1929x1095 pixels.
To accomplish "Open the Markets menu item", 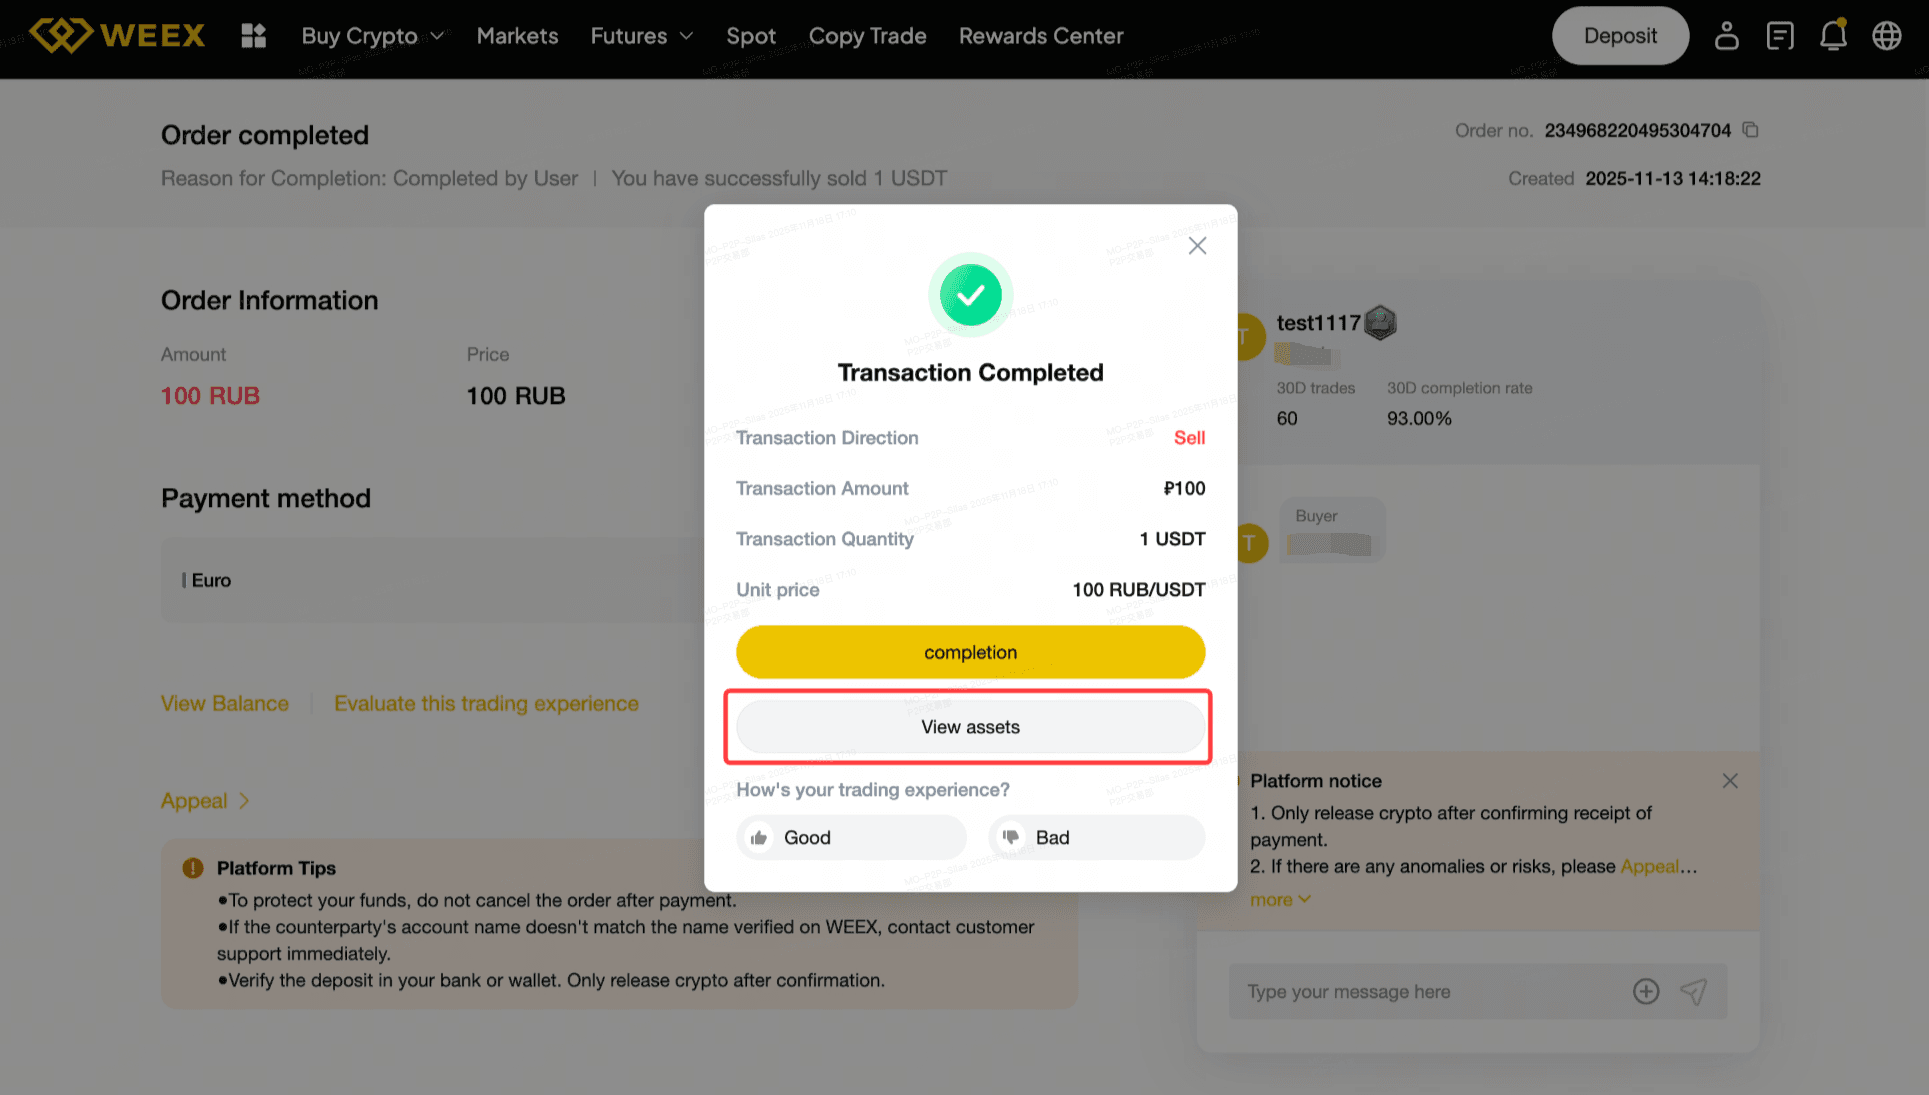I will click(x=517, y=36).
